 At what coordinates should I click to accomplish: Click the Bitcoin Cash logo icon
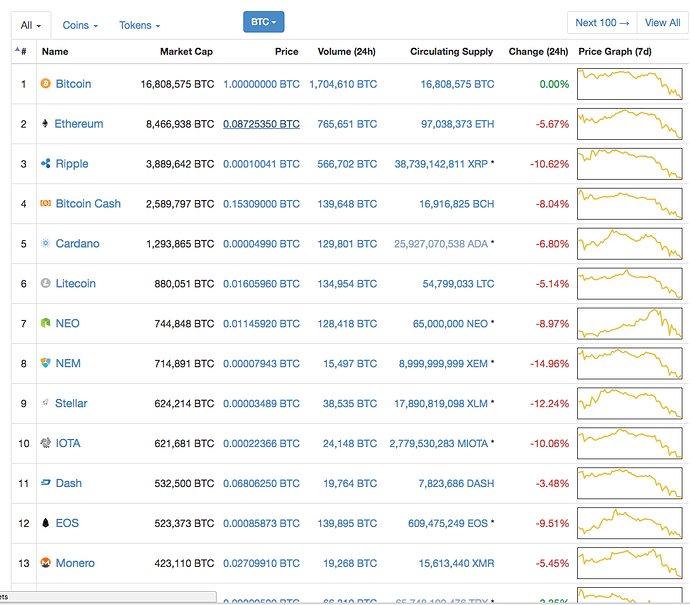pyautogui.click(x=45, y=203)
